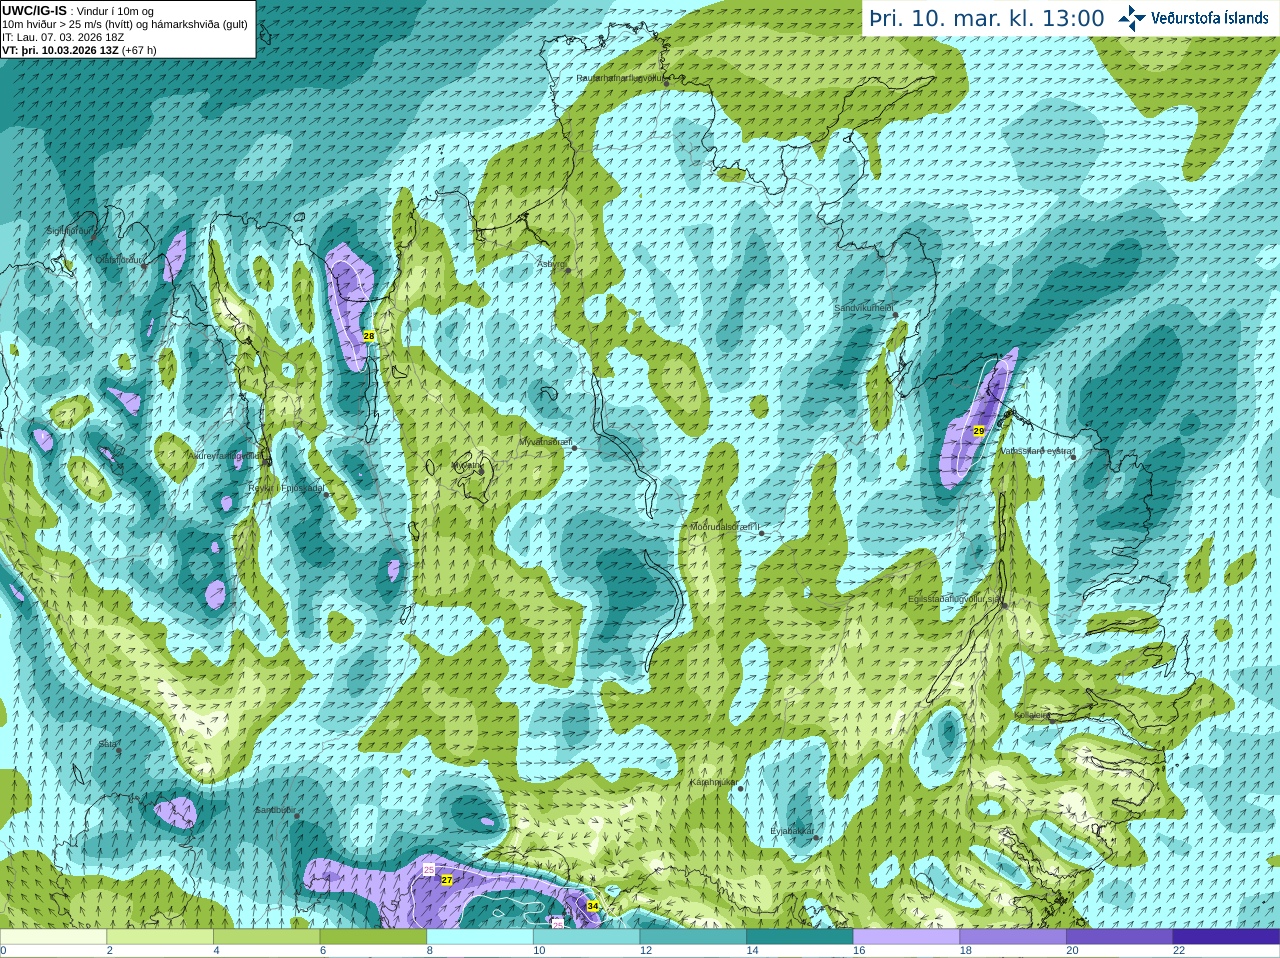Select the Mývatnsöræfi station marker
The image size is (1280, 958).
click(574, 448)
